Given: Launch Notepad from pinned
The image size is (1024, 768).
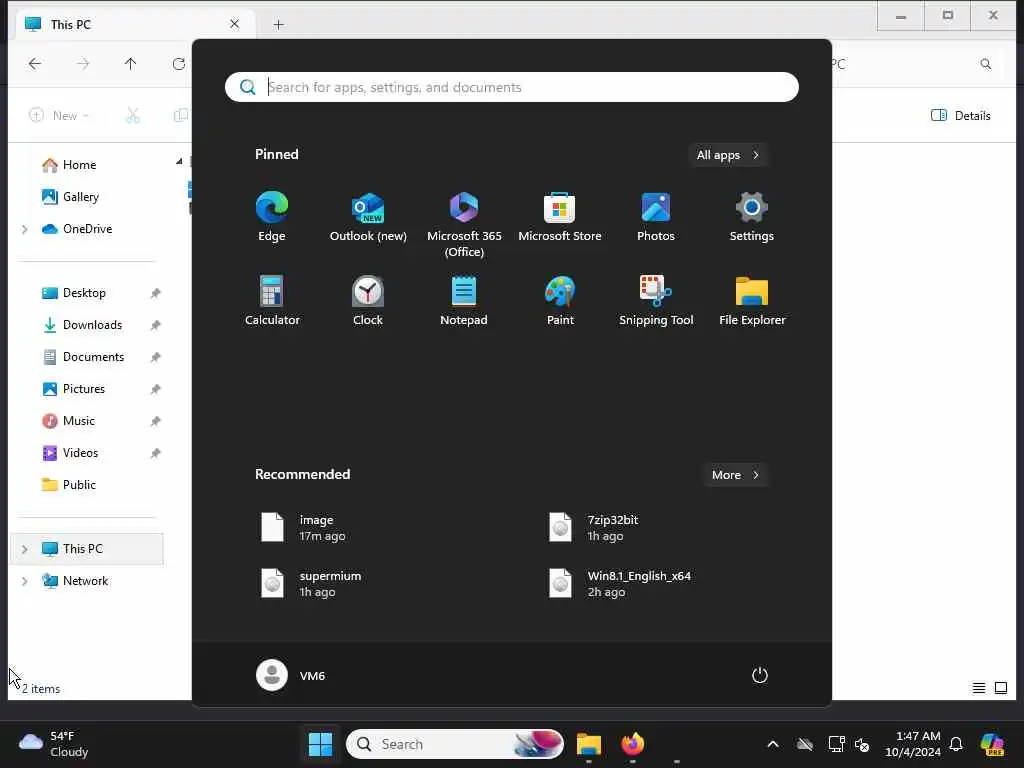Looking at the screenshot, I should tap(464, 300).
